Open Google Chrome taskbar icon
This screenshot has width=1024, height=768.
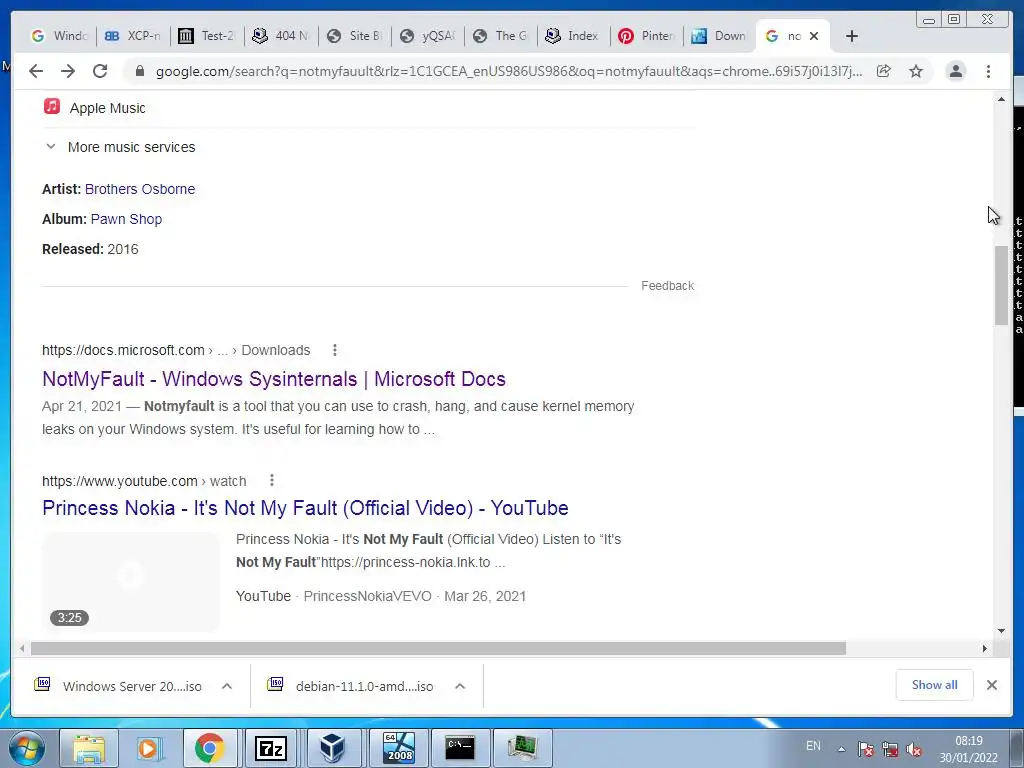[x=209, y=748]
